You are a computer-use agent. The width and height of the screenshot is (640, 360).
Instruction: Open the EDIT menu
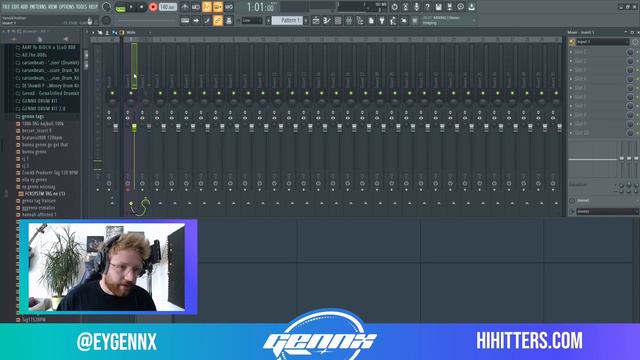16,7
